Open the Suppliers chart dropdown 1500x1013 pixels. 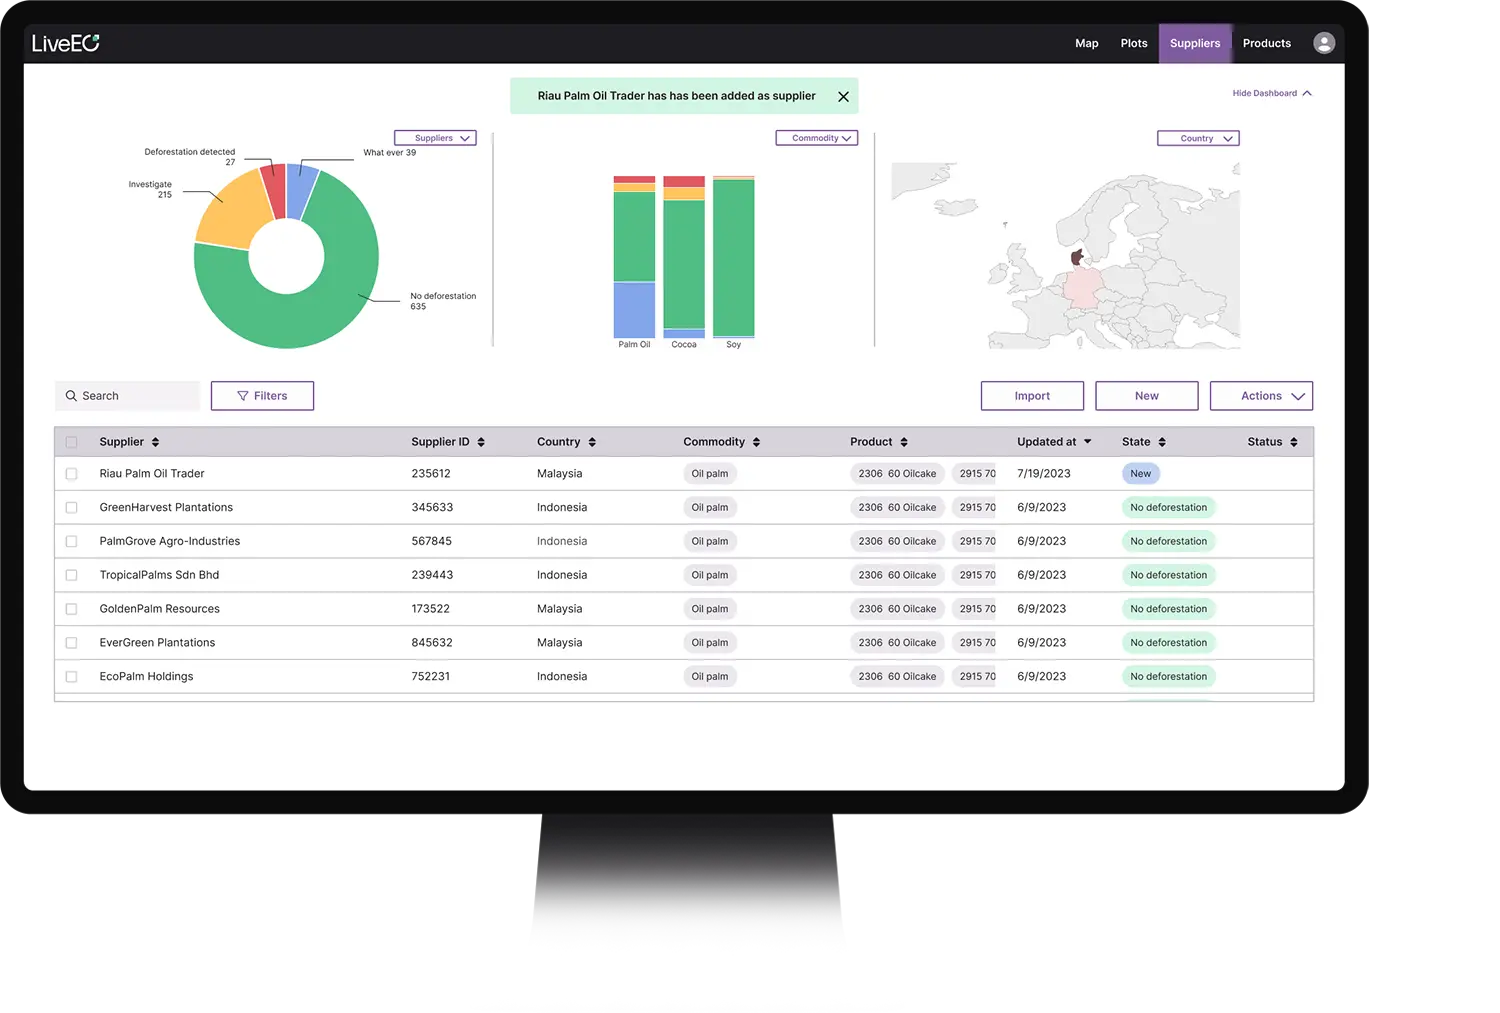[x=435, y=138]
